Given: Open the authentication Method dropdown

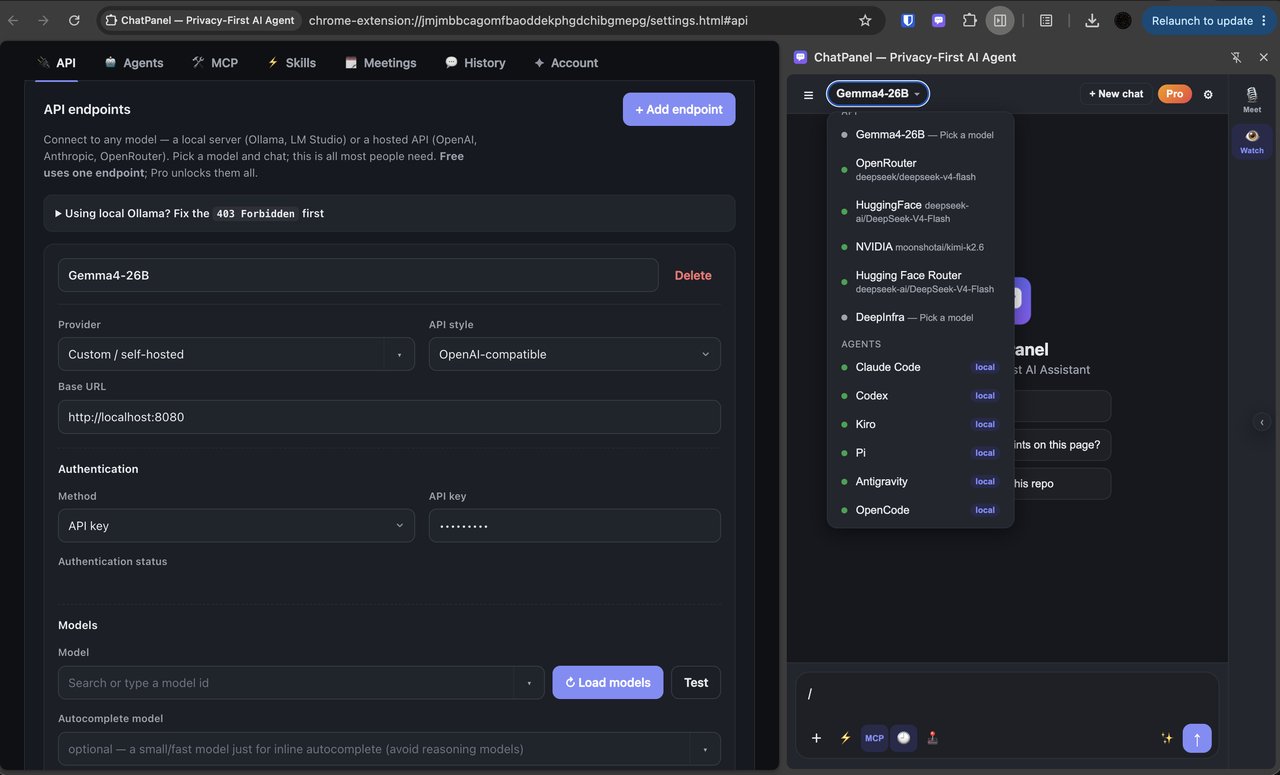Looking at the screenshot, I should coord(236,526).
